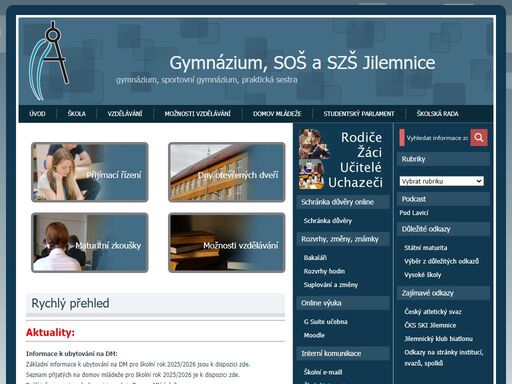Open the Suplování a změny link
This screenshot has height=384, width=512.
pos(331,285)
